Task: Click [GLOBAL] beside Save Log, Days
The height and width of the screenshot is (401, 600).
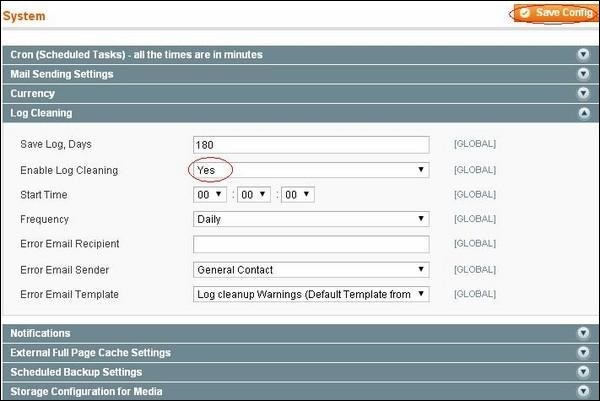Action: pyautogui.click(x=475, y=144)
